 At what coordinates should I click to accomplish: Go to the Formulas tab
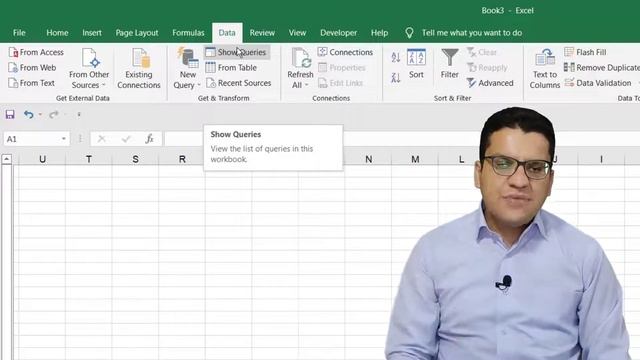(x=188, y=33)
